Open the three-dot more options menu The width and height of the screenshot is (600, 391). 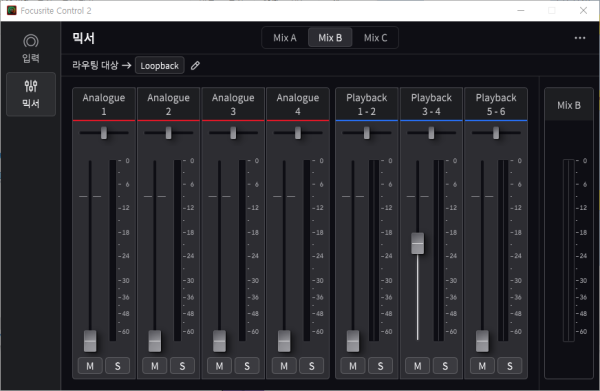pyautogui.click(x=580, y=38)
